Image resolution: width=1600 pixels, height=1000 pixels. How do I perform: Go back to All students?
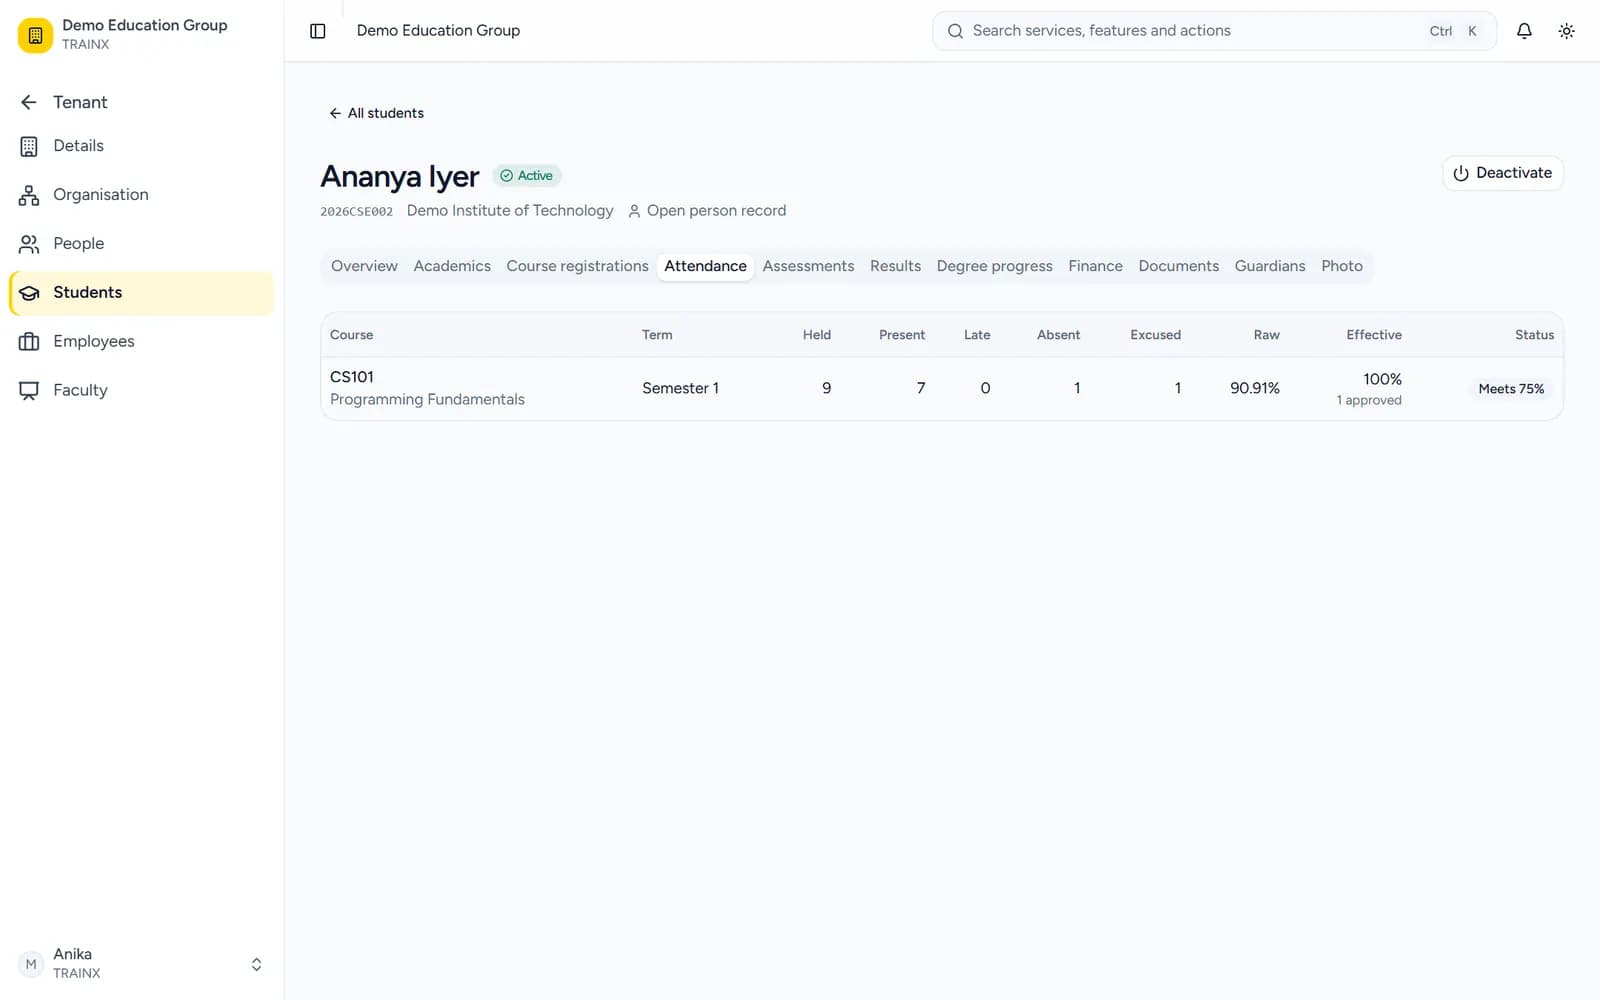coord(376,113)
